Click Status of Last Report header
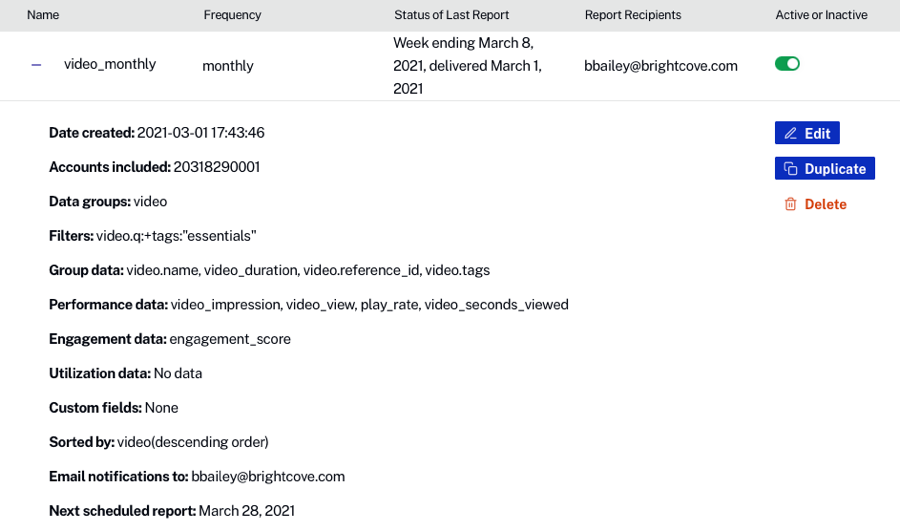The image size is (900, 532). pyautogui.click(x=451, y=15)
